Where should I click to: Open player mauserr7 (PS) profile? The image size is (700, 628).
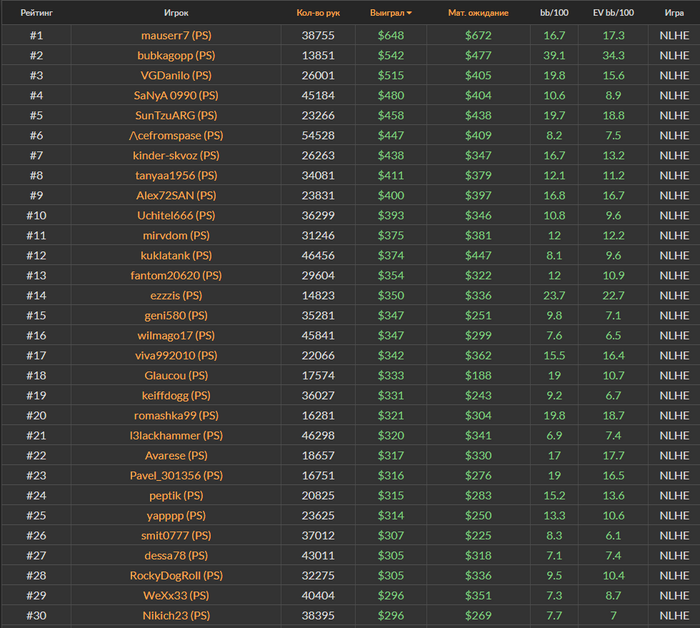coord(176,35)
